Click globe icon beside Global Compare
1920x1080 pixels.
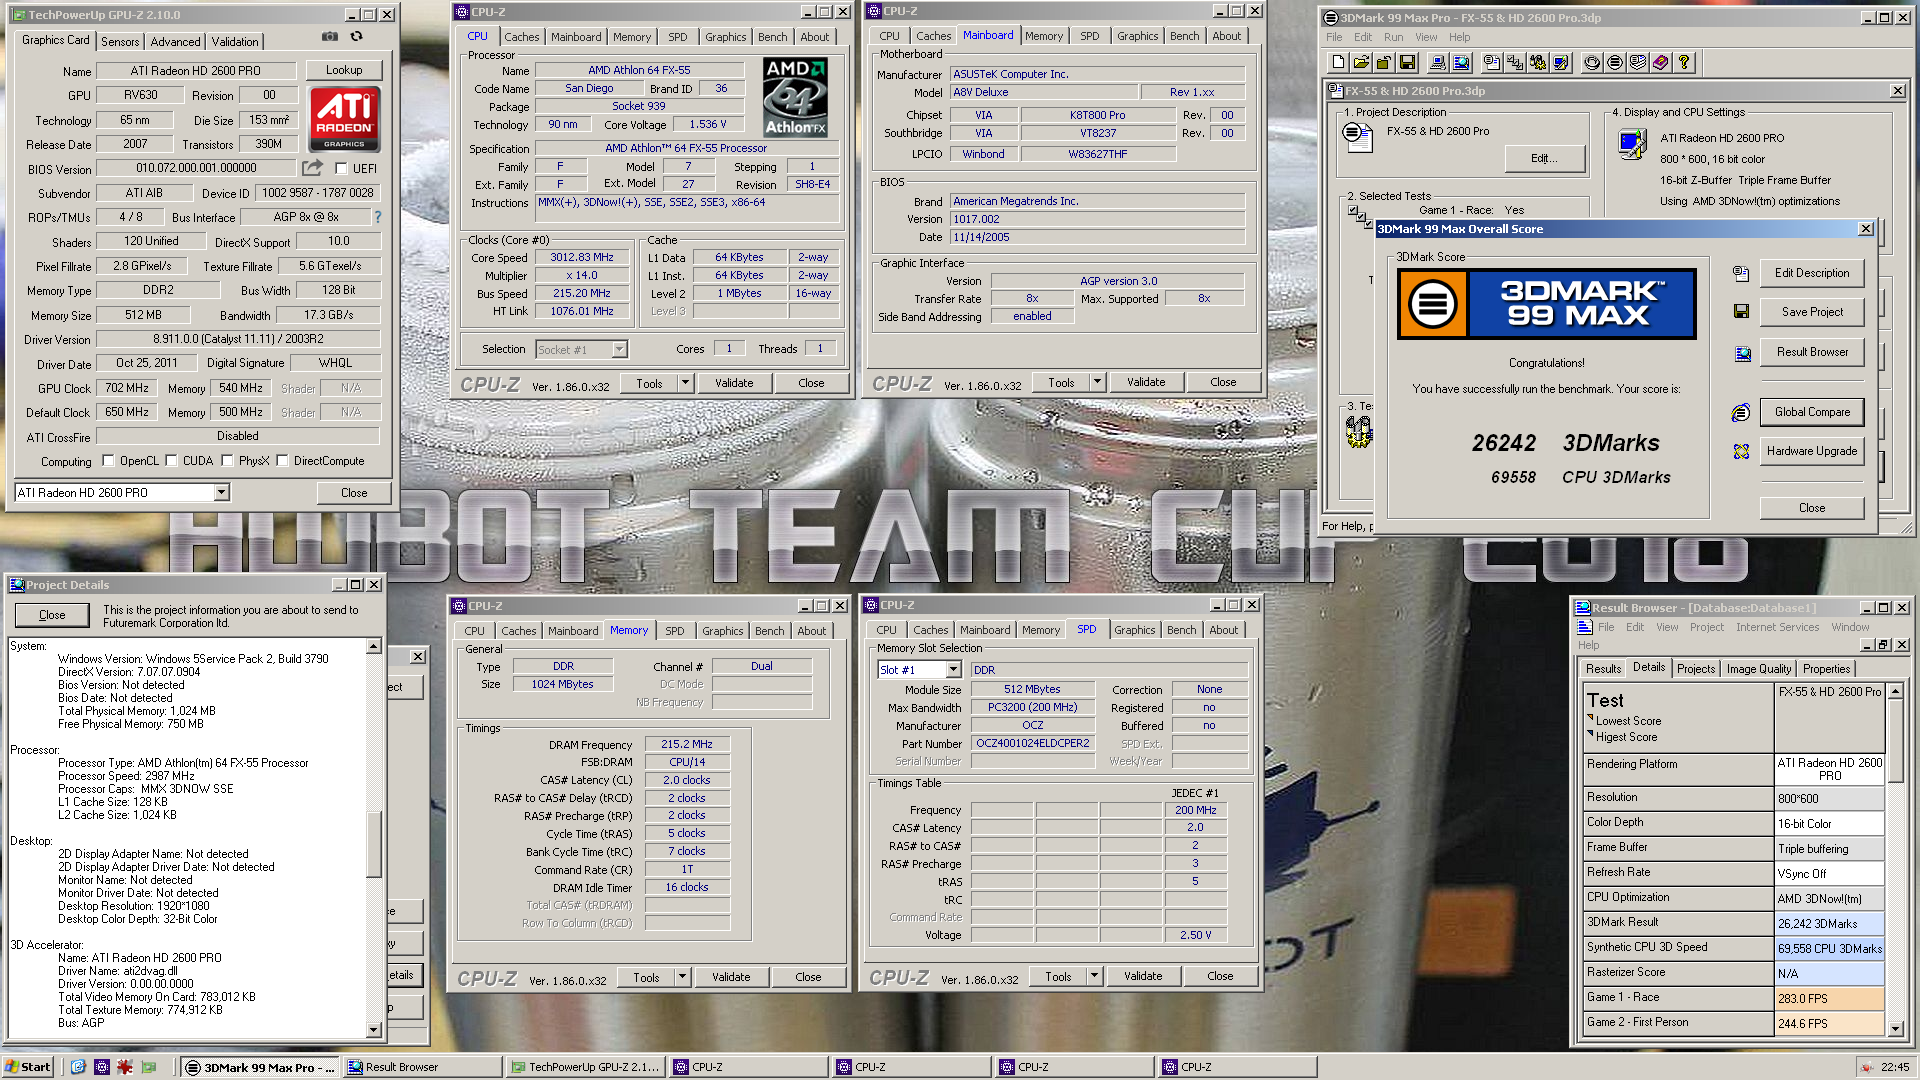[1741, 412]
